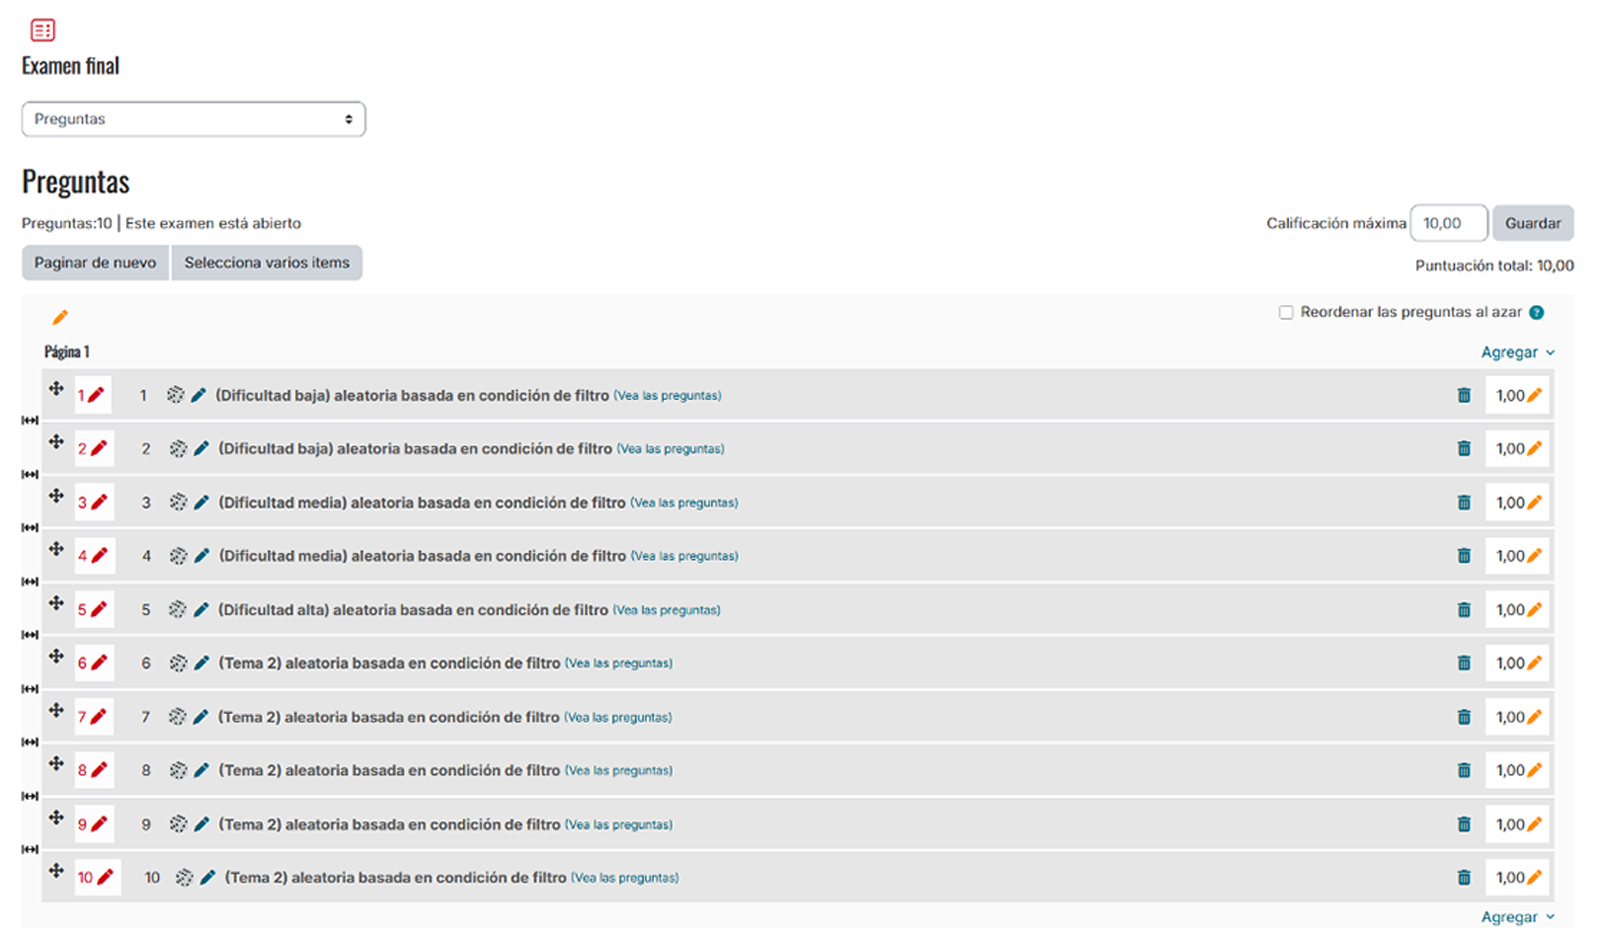
Task: Delete question 10 with trash icon
Action: point(1463,878)
